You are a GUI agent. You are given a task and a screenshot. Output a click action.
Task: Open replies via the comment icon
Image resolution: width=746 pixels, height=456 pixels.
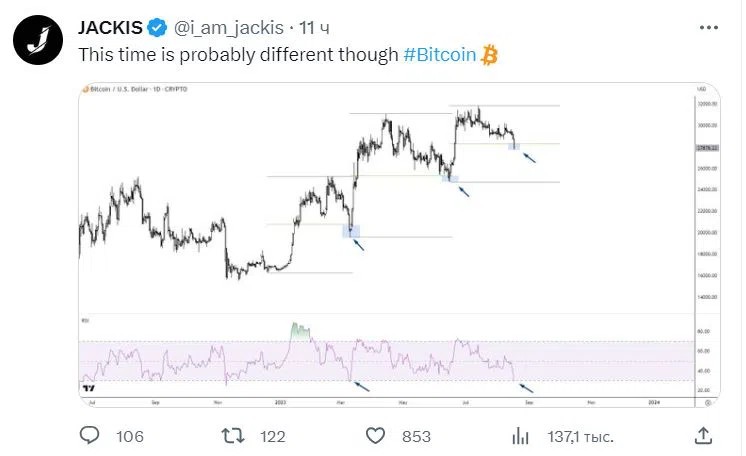pyautogui.click(x=90, y=435)
